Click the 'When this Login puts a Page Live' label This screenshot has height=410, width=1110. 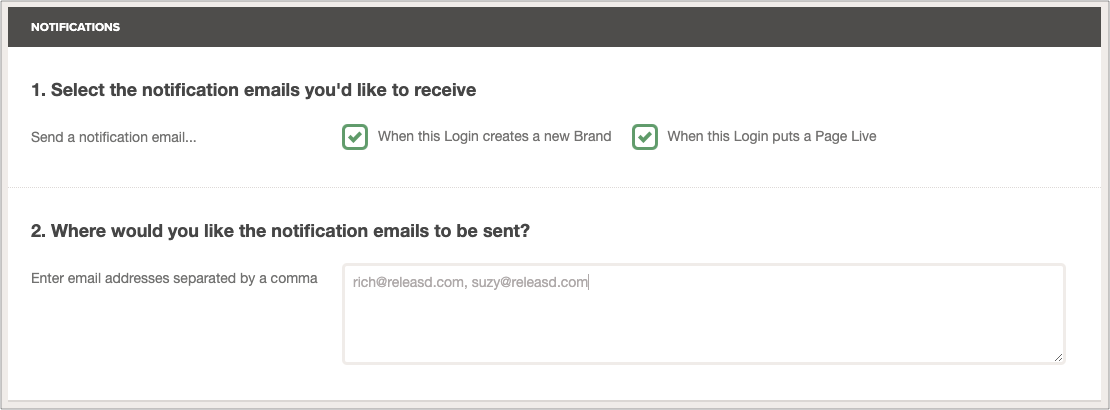click(x=771, y=136)
